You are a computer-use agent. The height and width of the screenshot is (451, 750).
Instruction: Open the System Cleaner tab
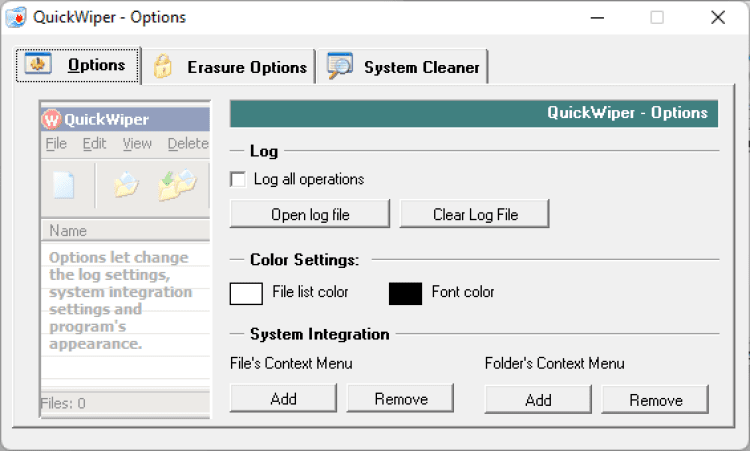coord(420,67)
